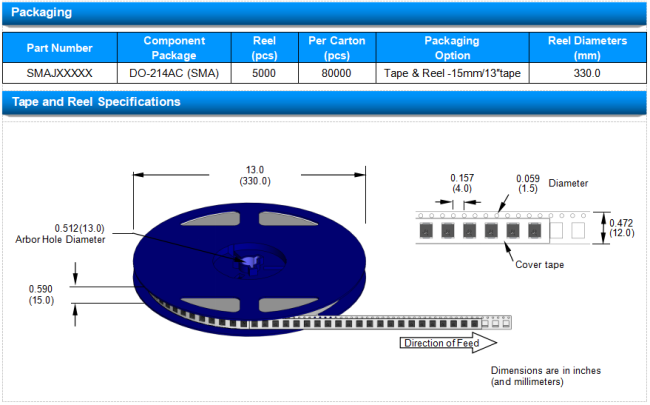The height and width of the screenshot is (405, 650).
Task: Select the 5000 reel quantity cell
Action: pyautogui.click(x=264, y=74)
